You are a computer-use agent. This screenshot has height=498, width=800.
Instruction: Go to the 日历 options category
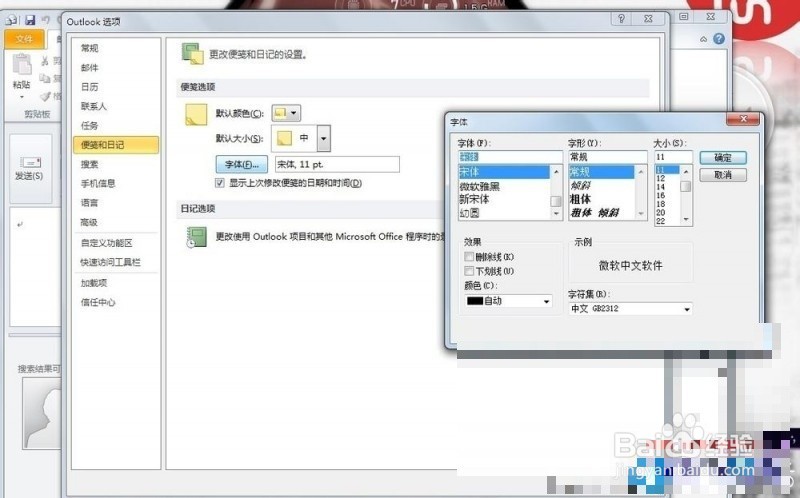point(90,87)
